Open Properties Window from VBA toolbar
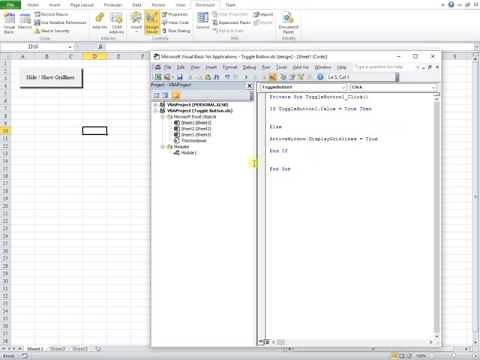 pos(292,77)
